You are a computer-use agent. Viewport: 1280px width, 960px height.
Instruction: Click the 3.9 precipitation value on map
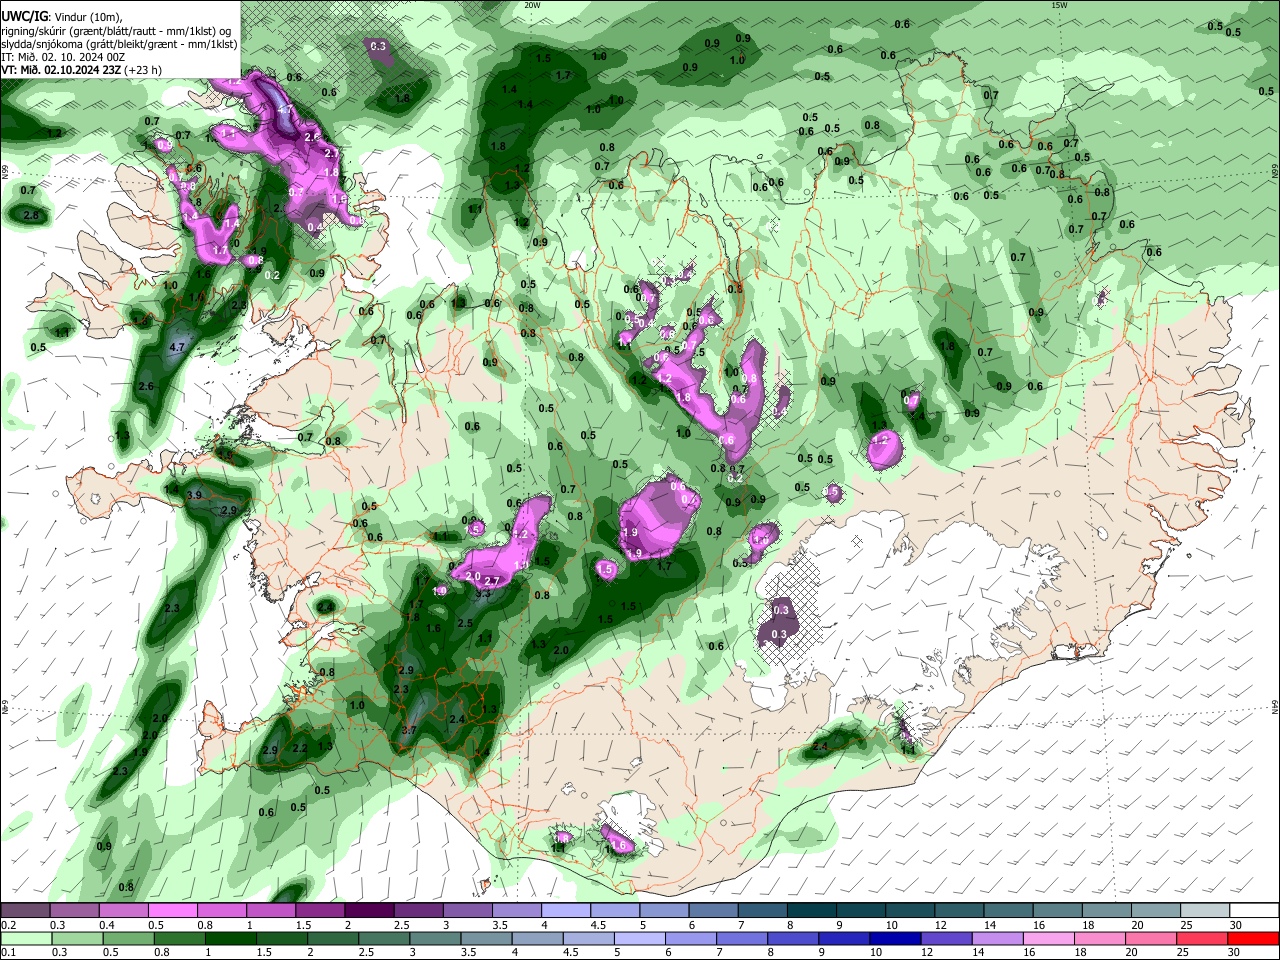[195, 496]
